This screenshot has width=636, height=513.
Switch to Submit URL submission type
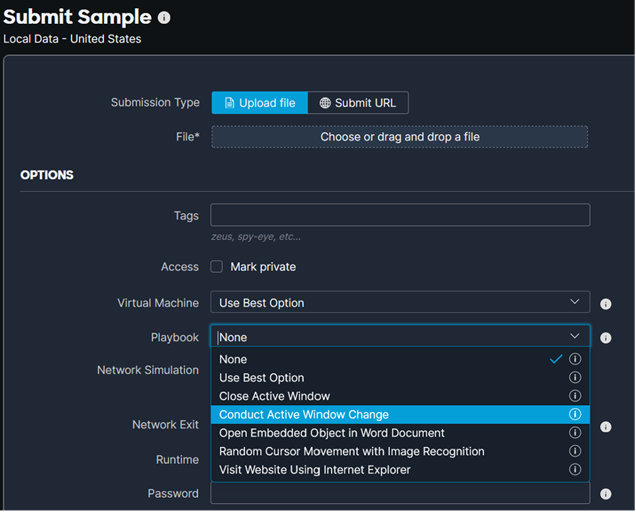358,103
